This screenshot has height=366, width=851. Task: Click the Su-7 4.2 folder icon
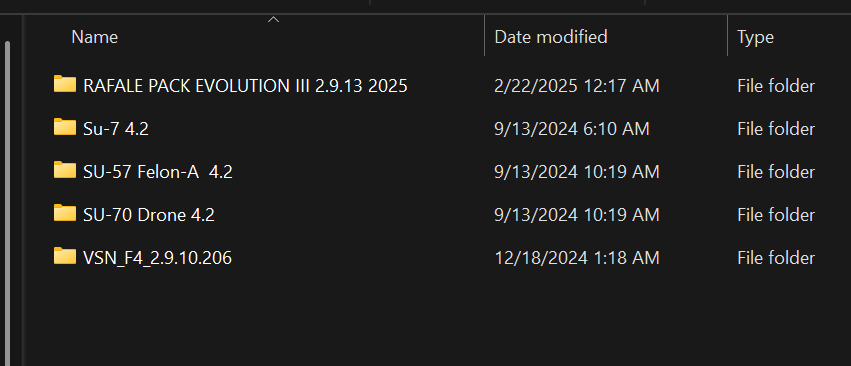65,128
